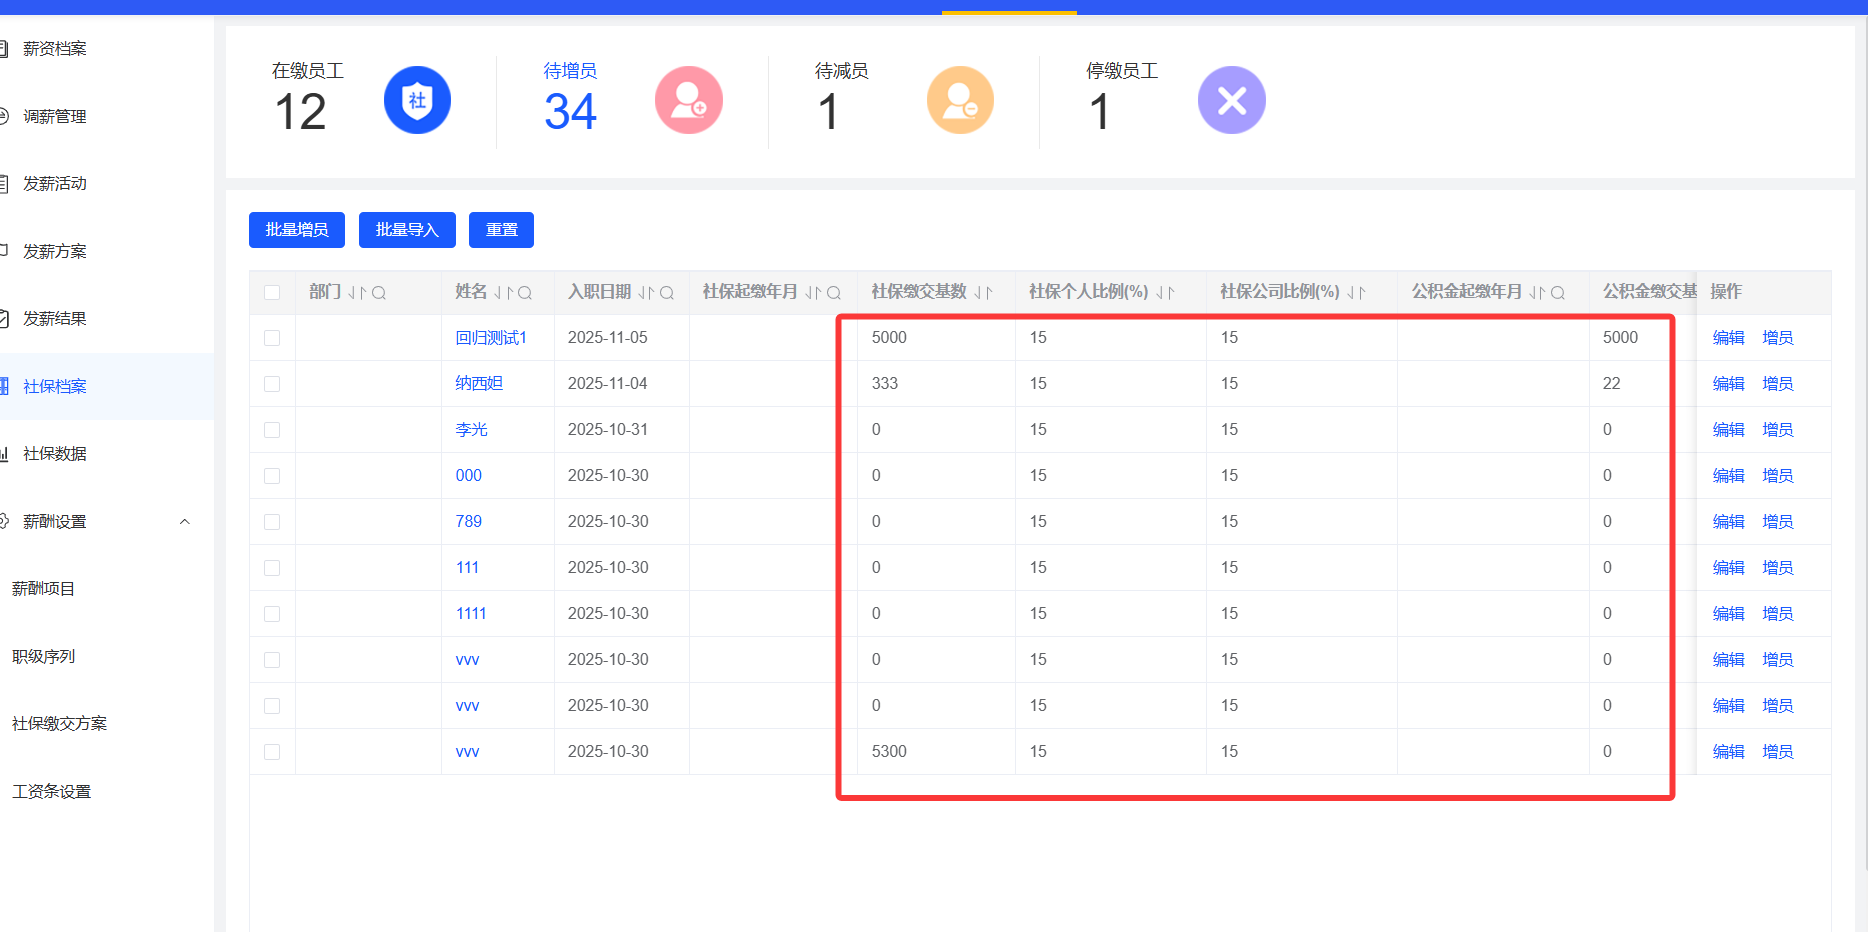
Task: Open 社保数据 in the sidebar
Action: coord(55,454)
